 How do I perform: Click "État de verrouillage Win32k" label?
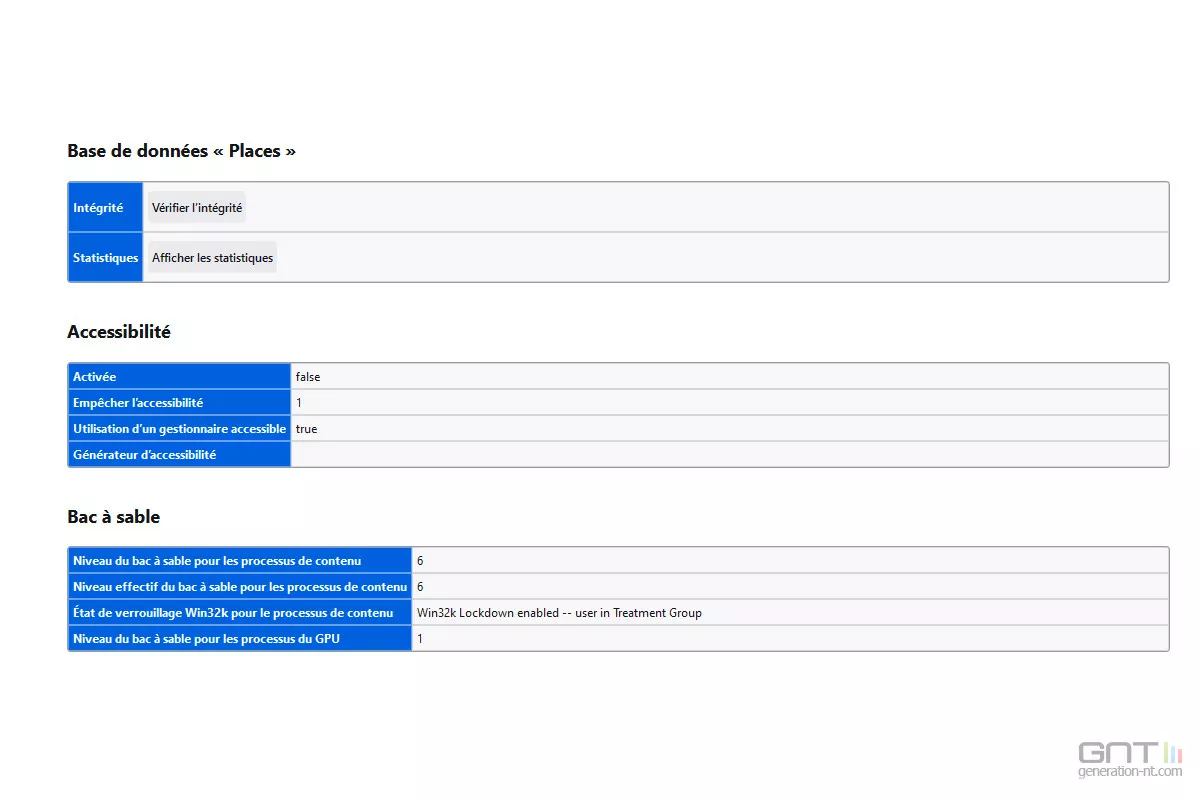click(x=240, y=613)
